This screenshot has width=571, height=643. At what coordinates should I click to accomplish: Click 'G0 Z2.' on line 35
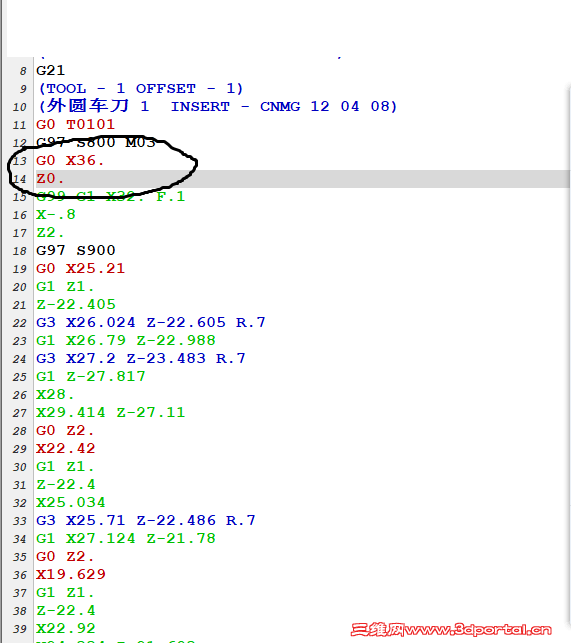click(65, 556)
